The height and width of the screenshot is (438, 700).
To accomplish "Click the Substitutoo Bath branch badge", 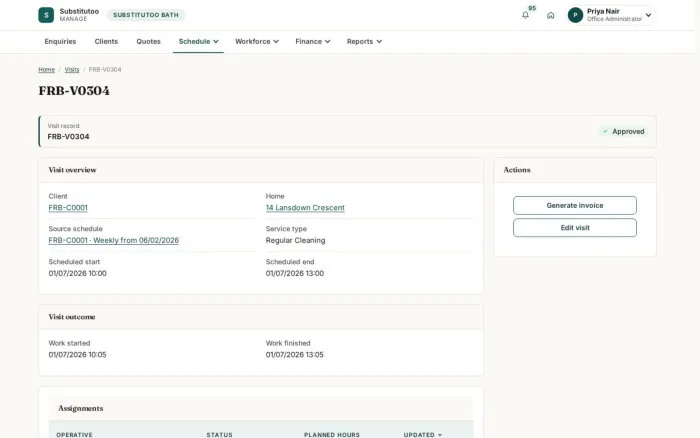I will pyautogui.click(x=146, y=15).
